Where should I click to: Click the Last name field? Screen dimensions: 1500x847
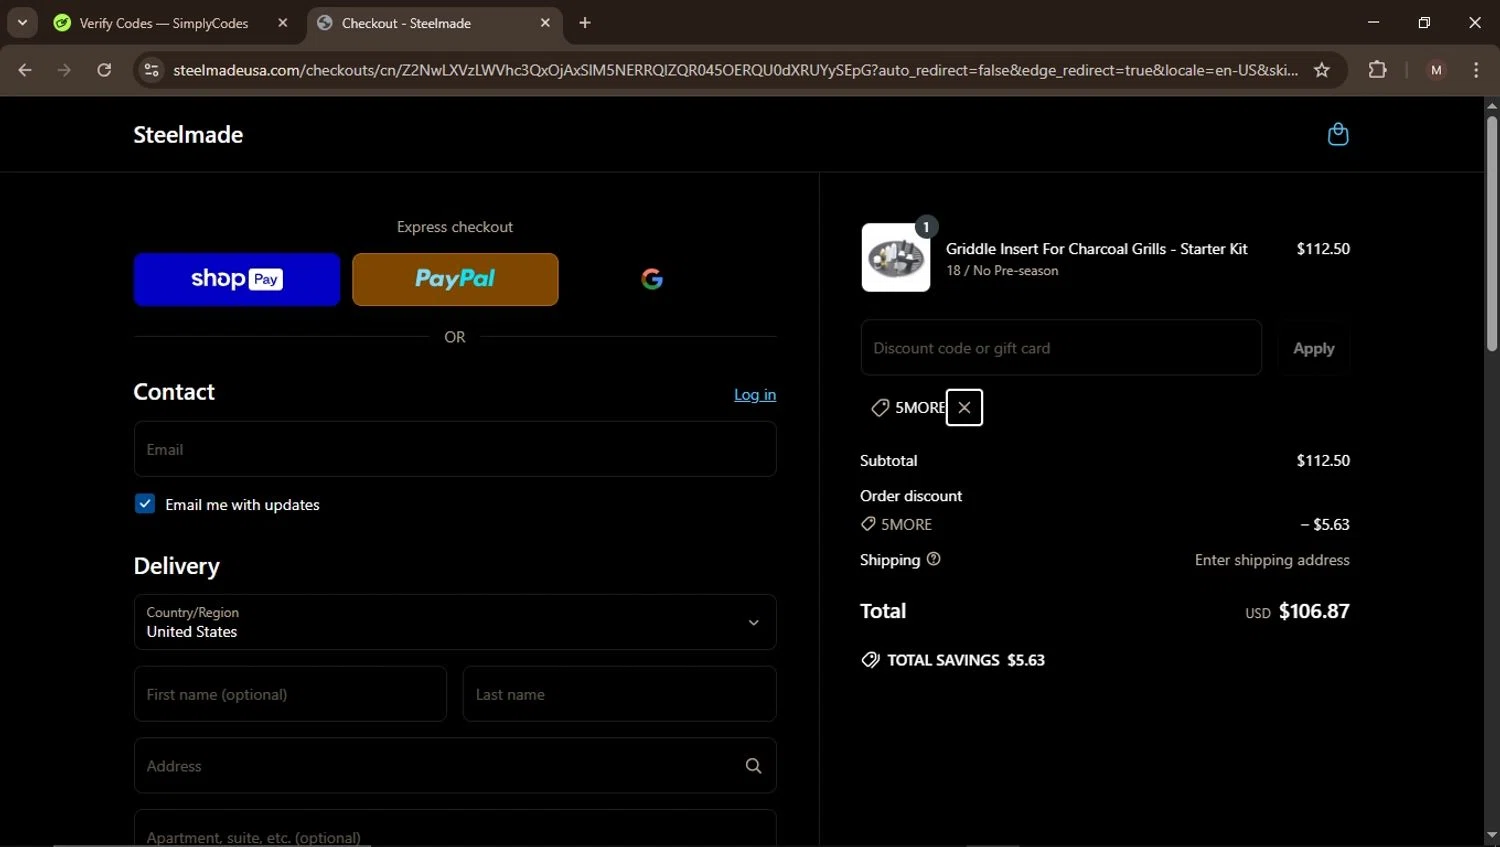point(619,694)
